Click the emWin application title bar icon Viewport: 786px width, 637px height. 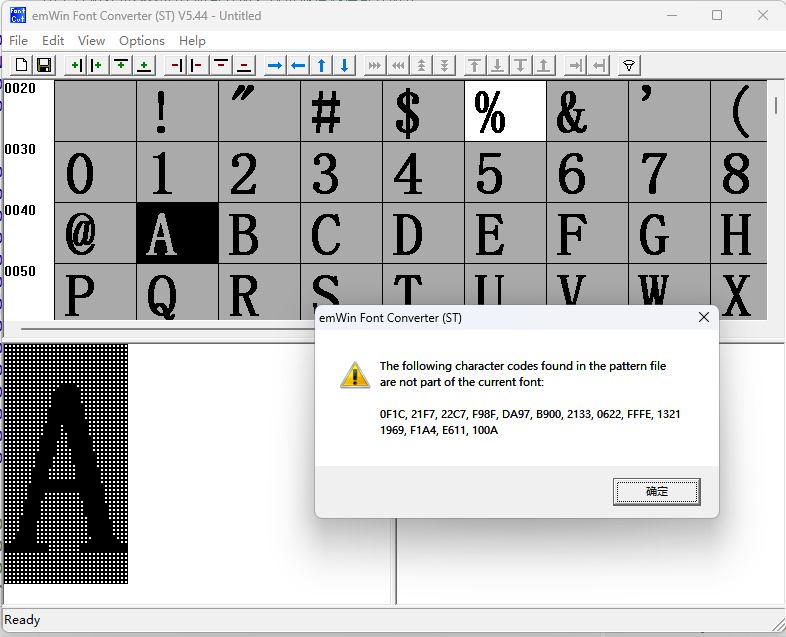(18, 15)
